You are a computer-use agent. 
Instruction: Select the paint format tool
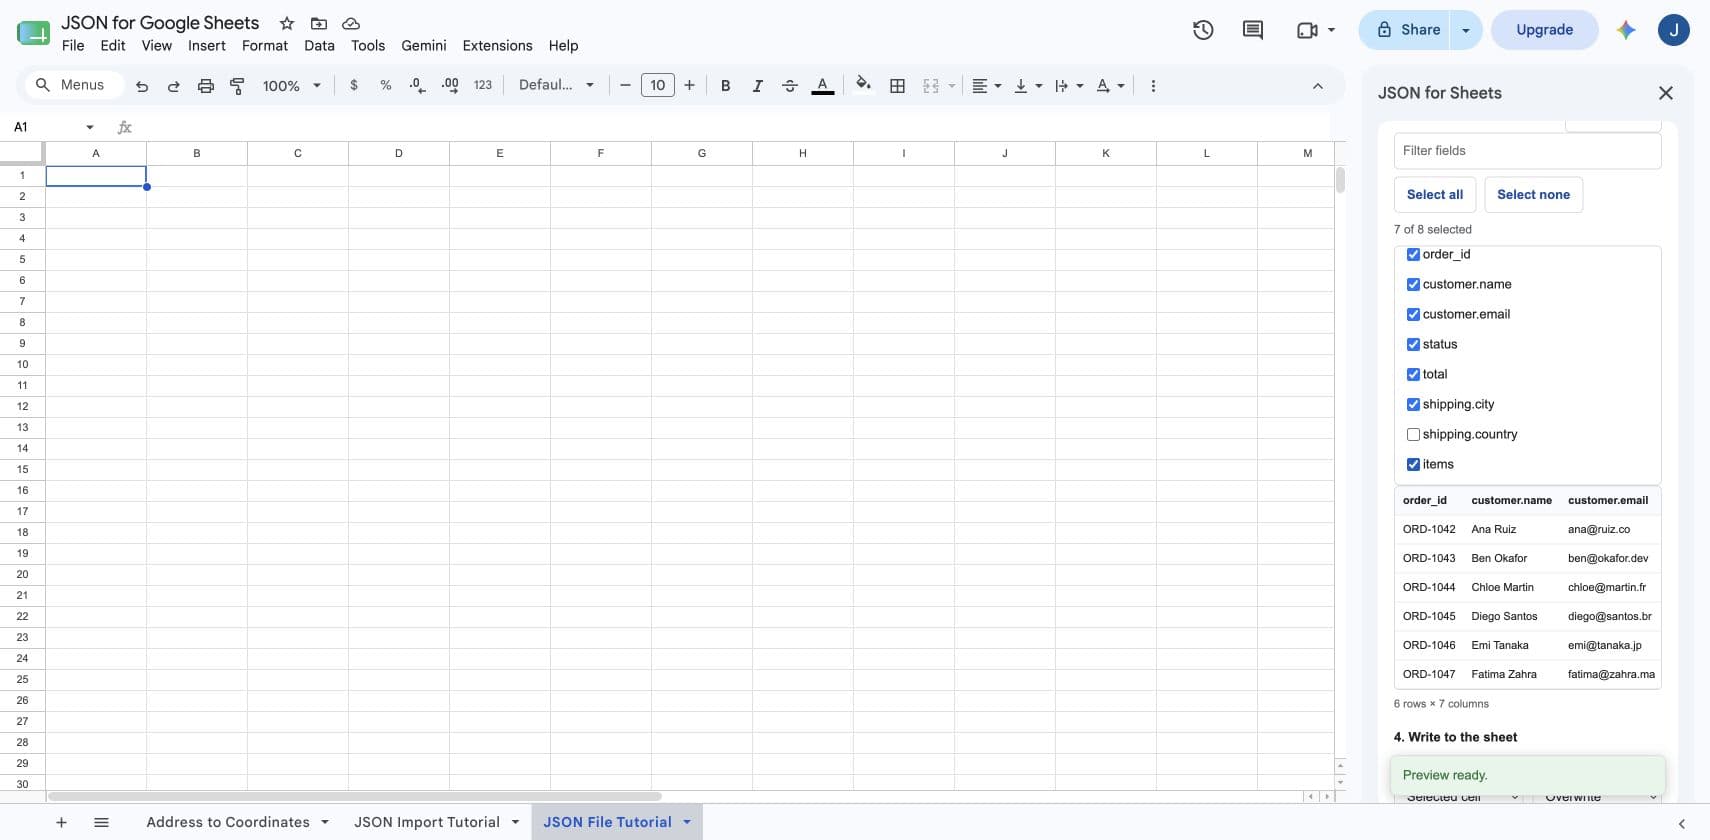pyautogui.click(x=238, y=86)
